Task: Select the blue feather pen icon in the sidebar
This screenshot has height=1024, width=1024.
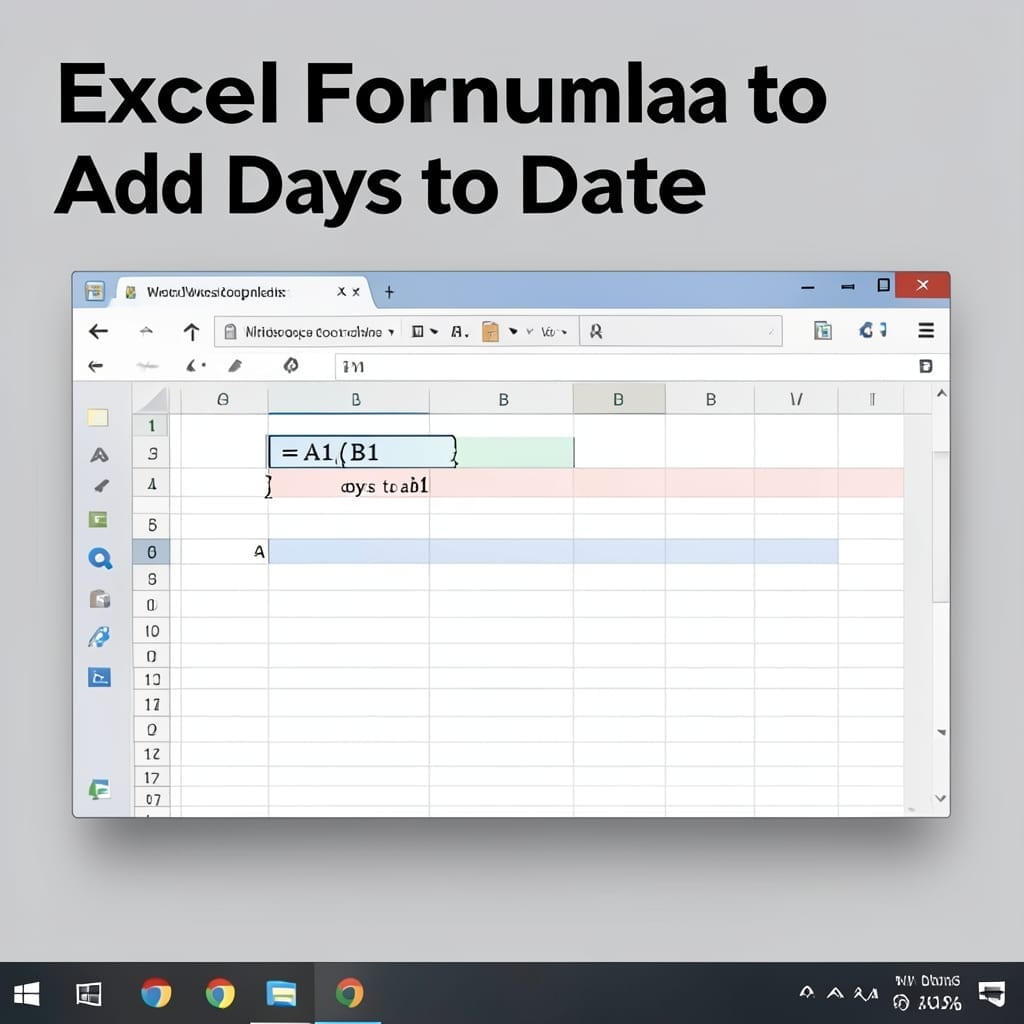Action: 99,637
